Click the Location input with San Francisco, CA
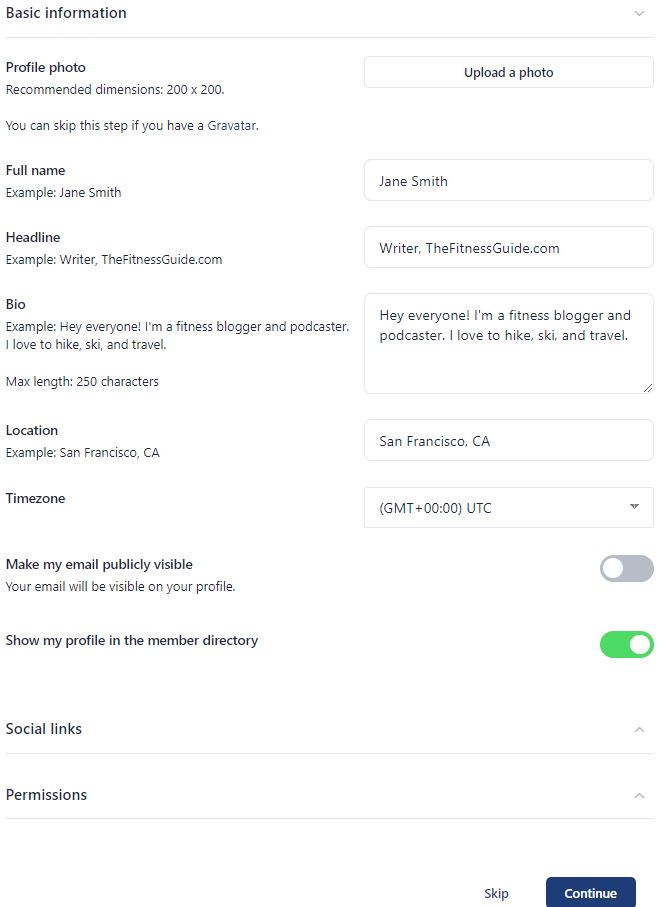The image size is (660, 907). [508, 440]
